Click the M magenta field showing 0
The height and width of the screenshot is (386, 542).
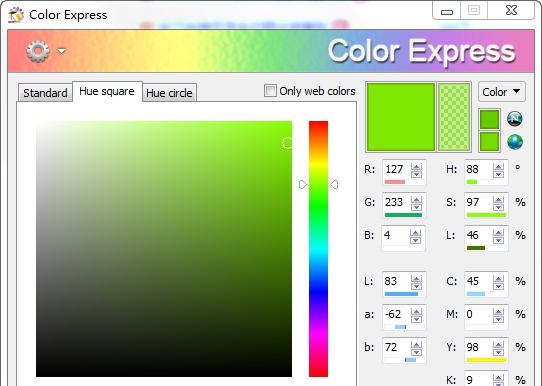(x=478, y=314)
